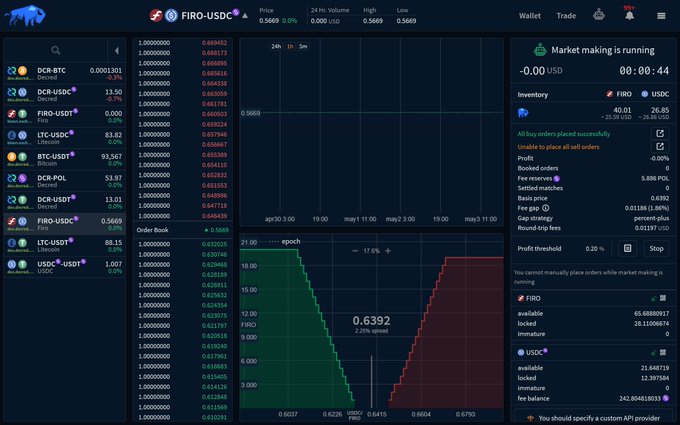Select the 24h candle duration
680x425 pixels.
pyautogui.click(x=276, y=46)
